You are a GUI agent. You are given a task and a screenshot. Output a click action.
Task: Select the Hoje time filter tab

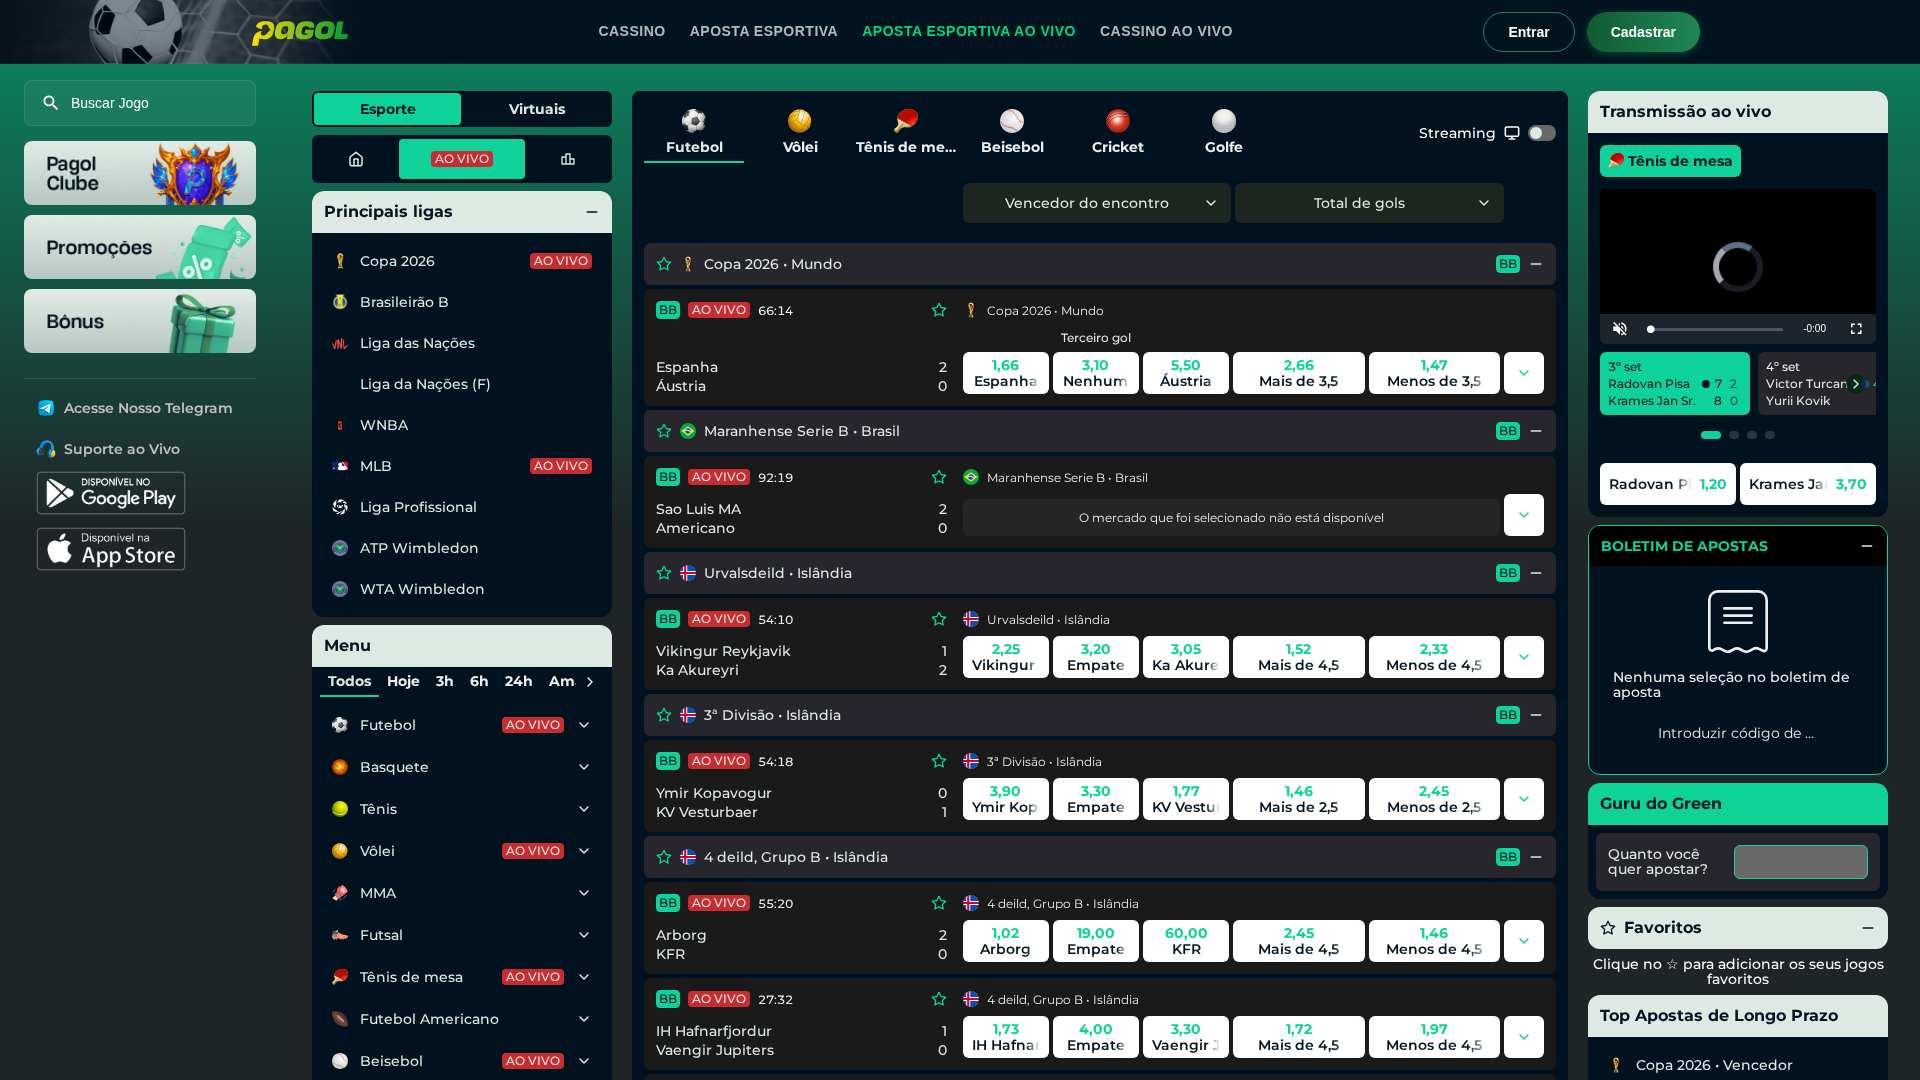[403, 681]
